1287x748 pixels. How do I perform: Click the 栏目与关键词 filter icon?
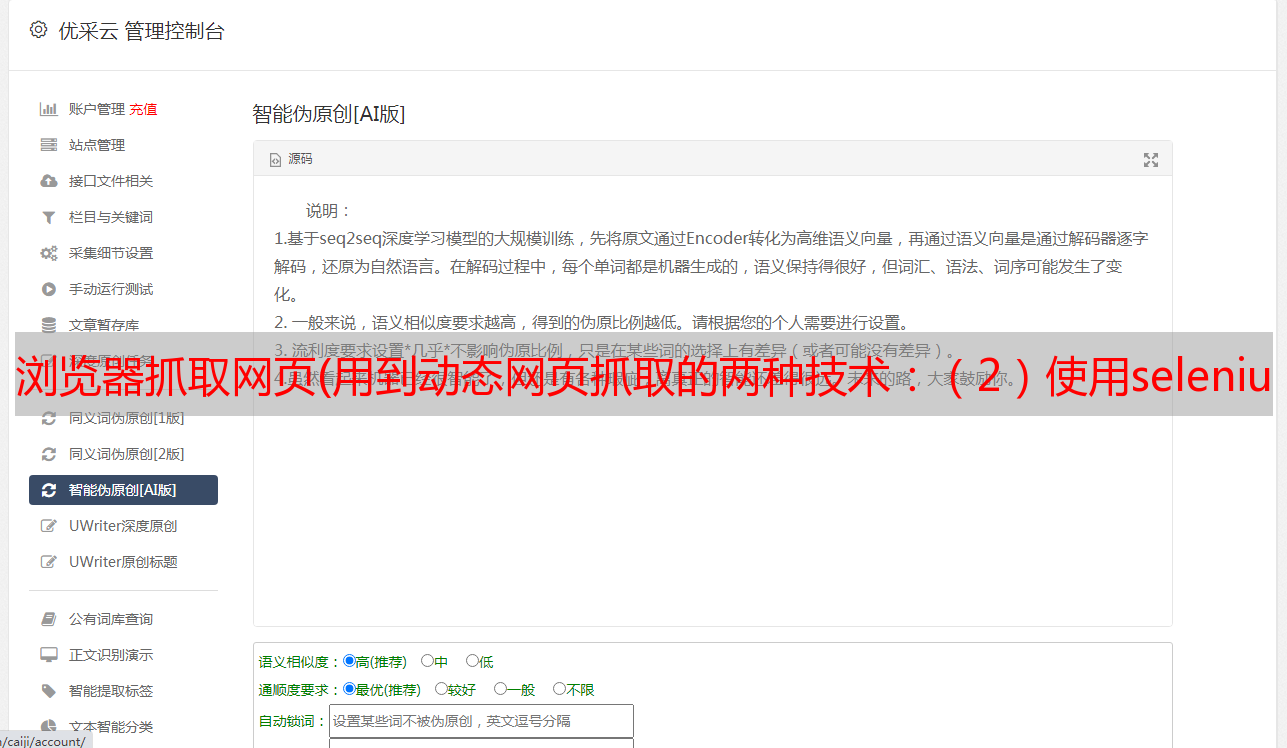click(48, 217)
